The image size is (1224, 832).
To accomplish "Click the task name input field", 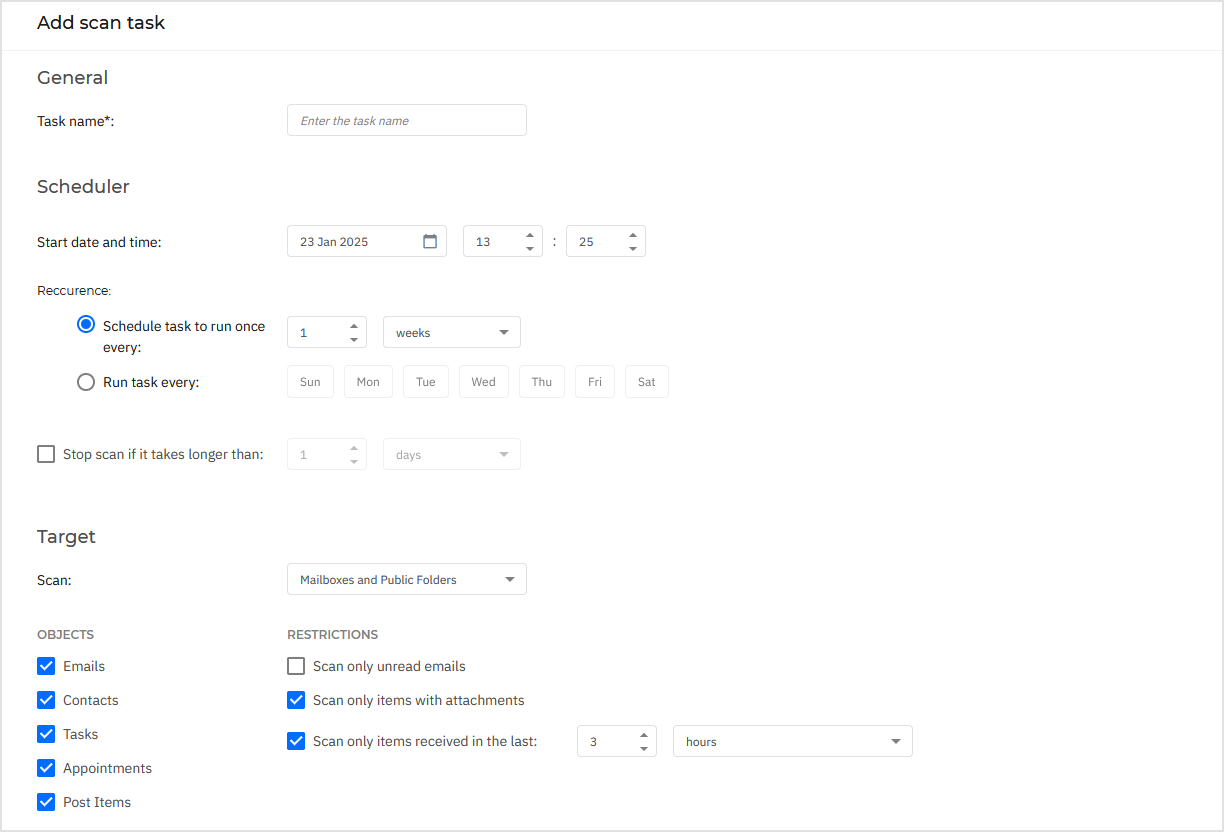I will 406,120.
